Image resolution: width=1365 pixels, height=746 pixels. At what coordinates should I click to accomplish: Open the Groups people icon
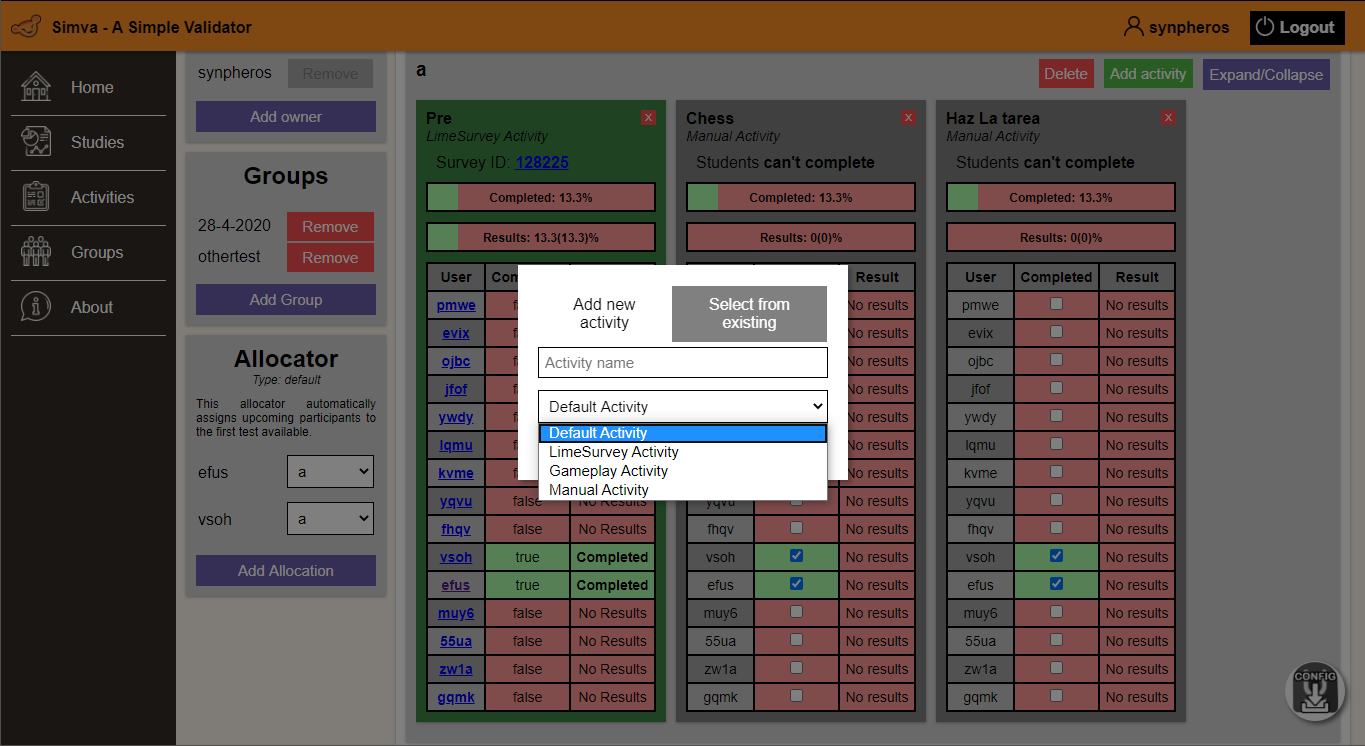36,252
